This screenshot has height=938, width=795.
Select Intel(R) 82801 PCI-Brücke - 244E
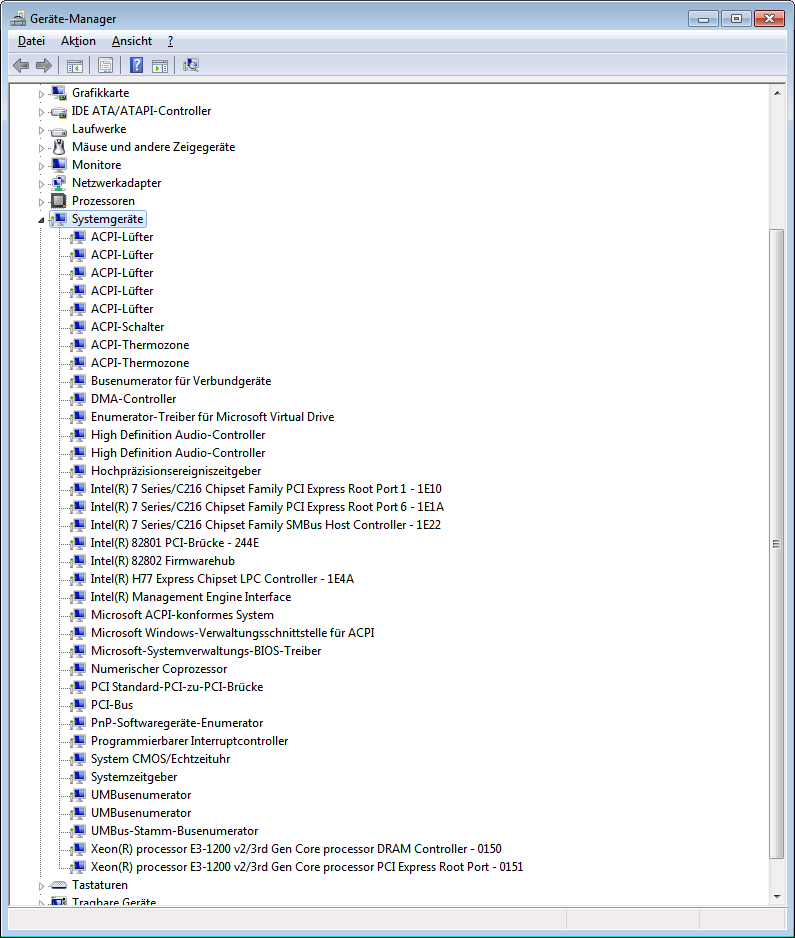(175, 543)
